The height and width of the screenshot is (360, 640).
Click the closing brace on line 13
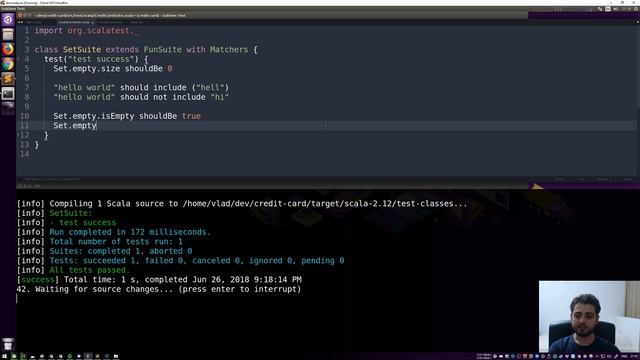(37, 144)
